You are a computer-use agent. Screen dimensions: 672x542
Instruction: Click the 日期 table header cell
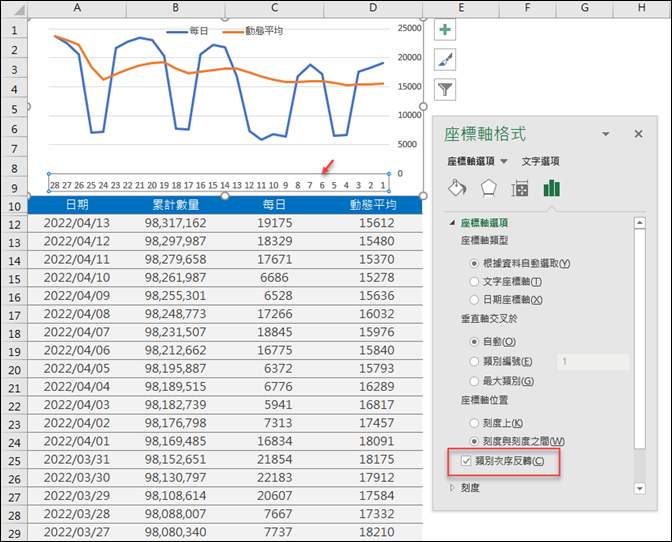[77, 205]
